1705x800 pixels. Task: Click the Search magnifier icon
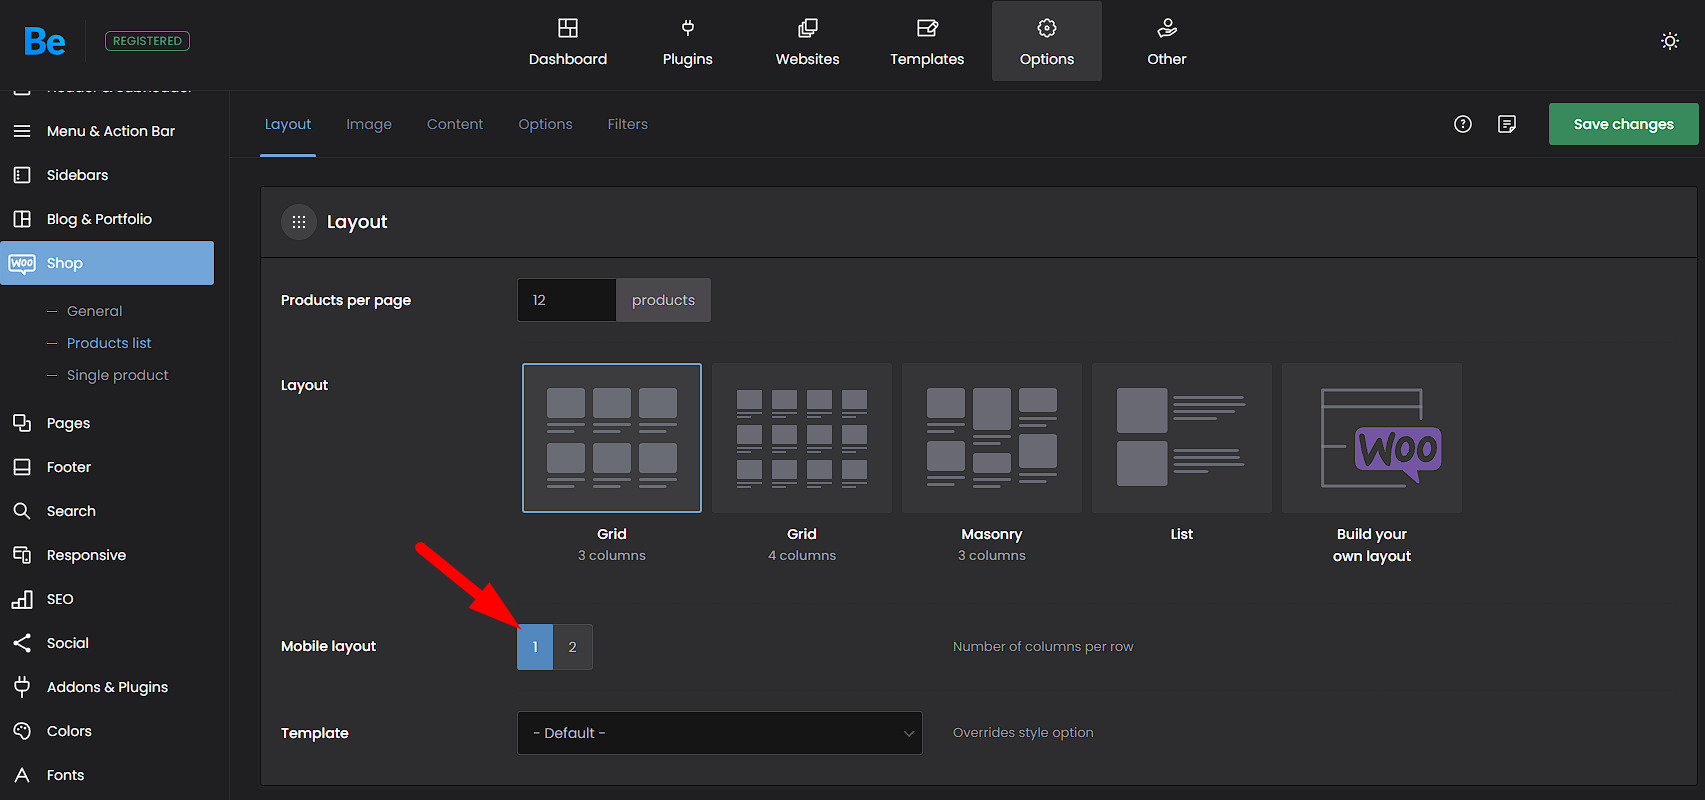[22, 511]
